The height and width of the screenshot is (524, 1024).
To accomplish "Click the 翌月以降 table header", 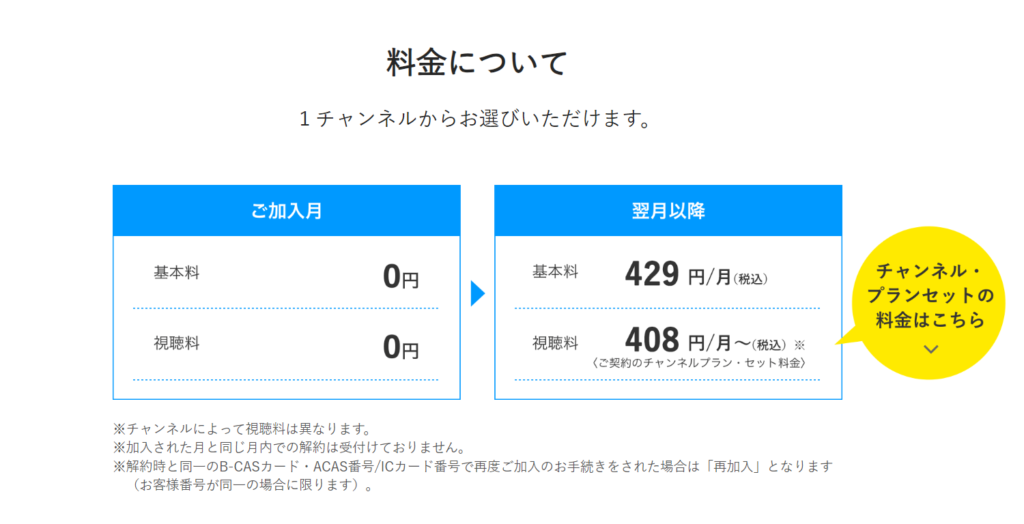I will [x=668, y=211].
